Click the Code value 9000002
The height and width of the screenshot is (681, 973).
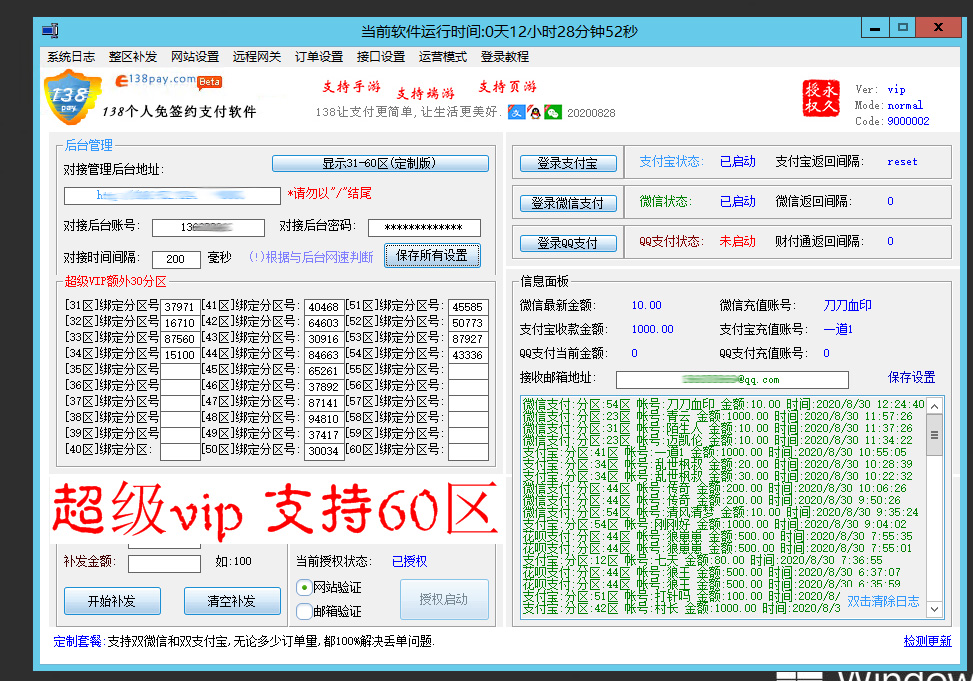click(908, 121)
